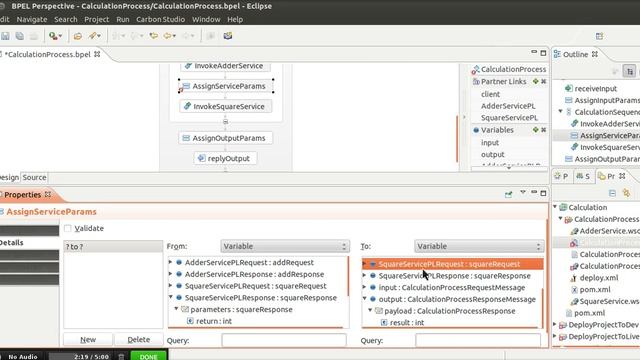
Task: Select 'input : CalculationProcessRequestMessage' in To tree
Action: (x=452, y=287)
